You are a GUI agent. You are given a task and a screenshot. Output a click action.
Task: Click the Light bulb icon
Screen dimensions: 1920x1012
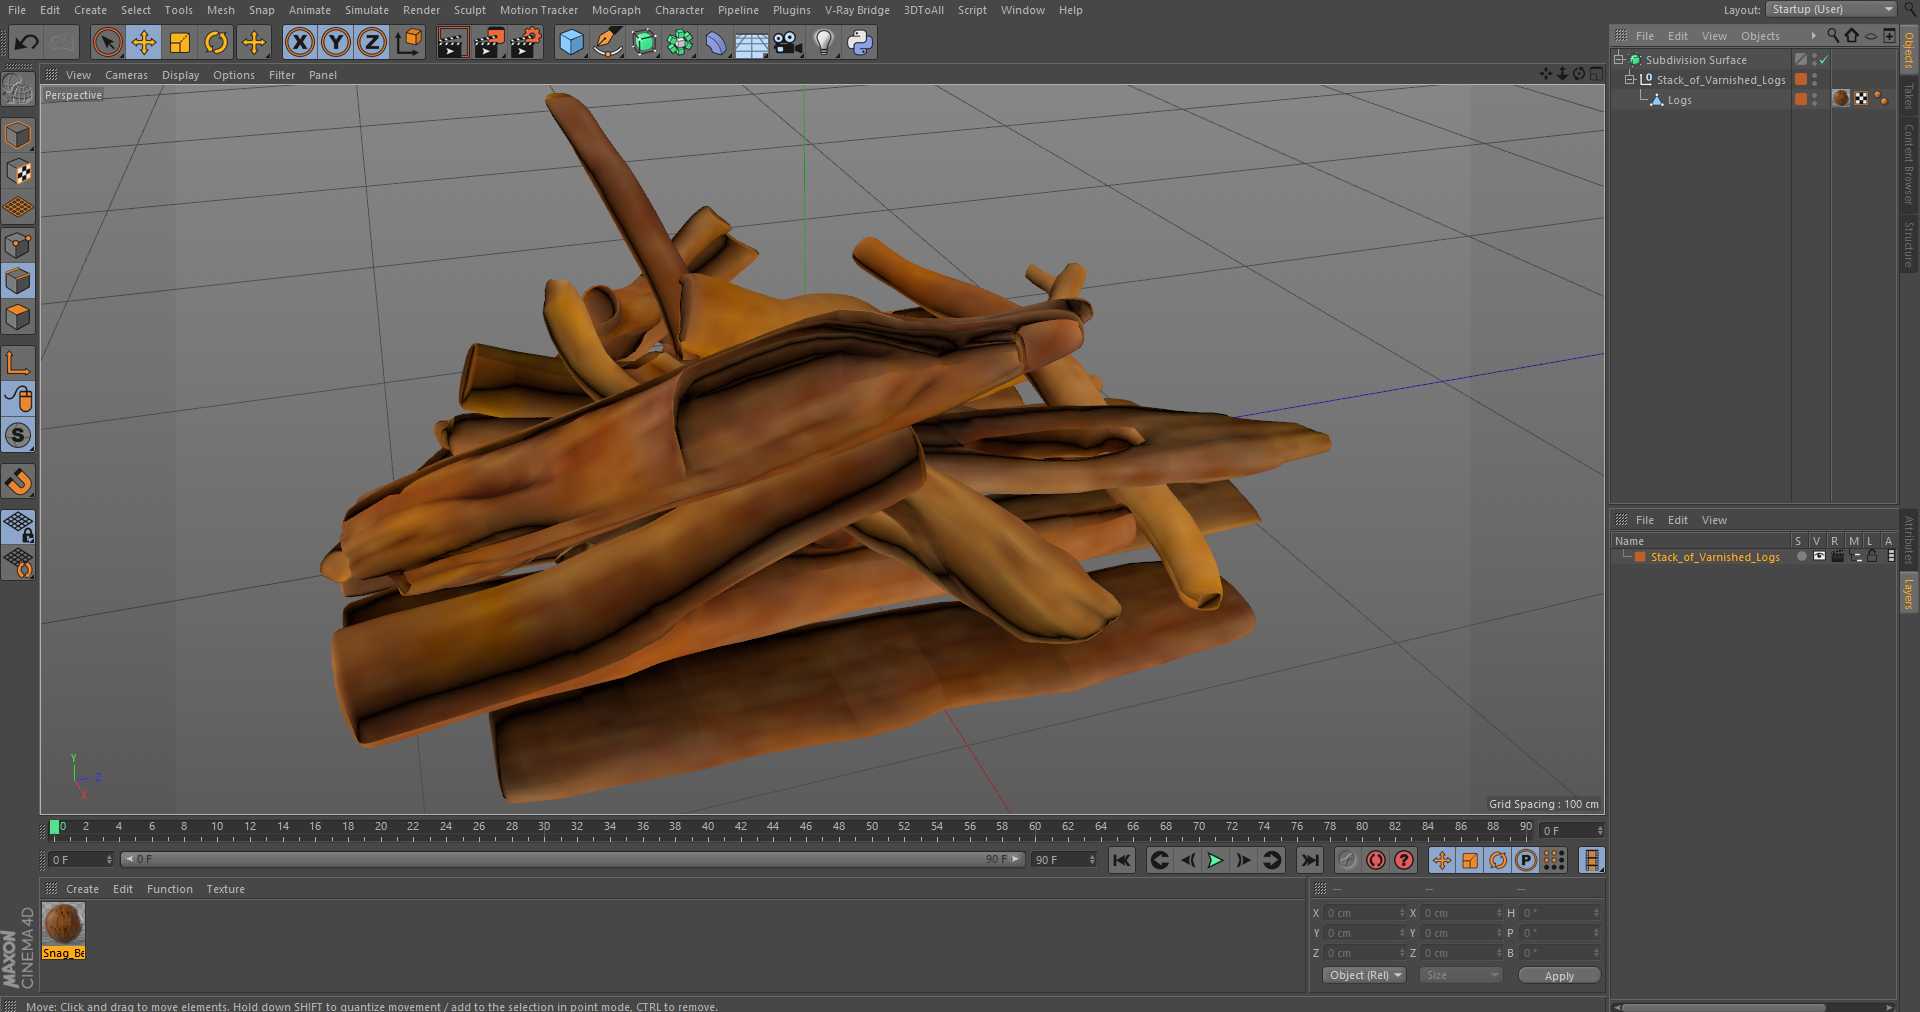[x=823, y=42]
